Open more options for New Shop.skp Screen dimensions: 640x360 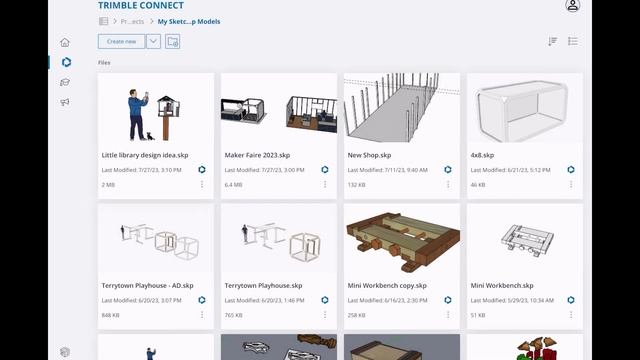[448, 184]
